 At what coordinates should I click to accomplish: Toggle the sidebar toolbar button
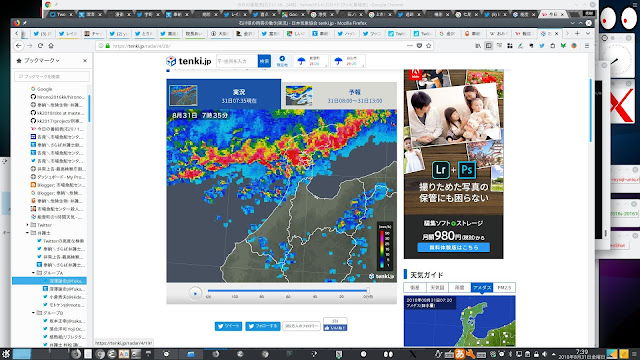tap(489, 46)
